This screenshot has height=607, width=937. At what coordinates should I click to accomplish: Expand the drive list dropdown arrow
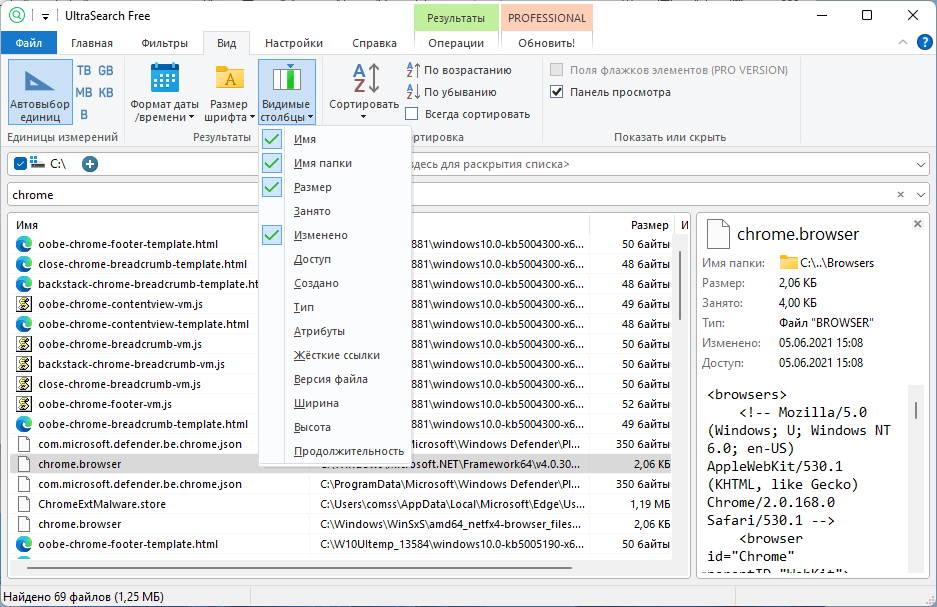click(x=920, y=164)
